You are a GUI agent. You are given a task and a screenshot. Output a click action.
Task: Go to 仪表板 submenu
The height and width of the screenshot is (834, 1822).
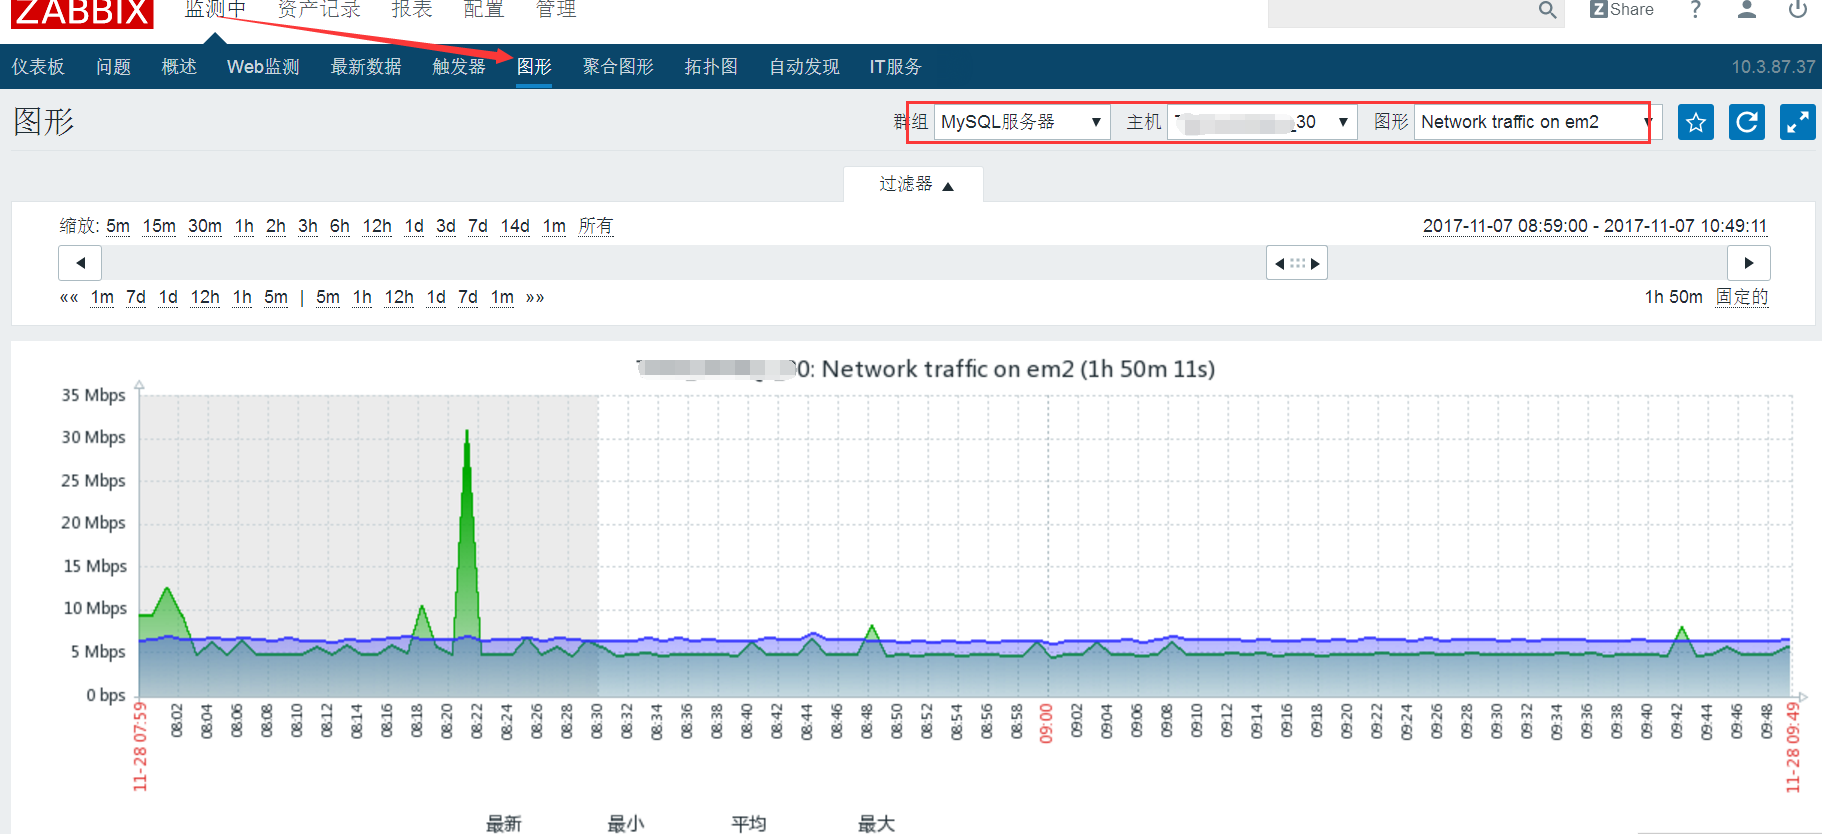coord(38,67)
